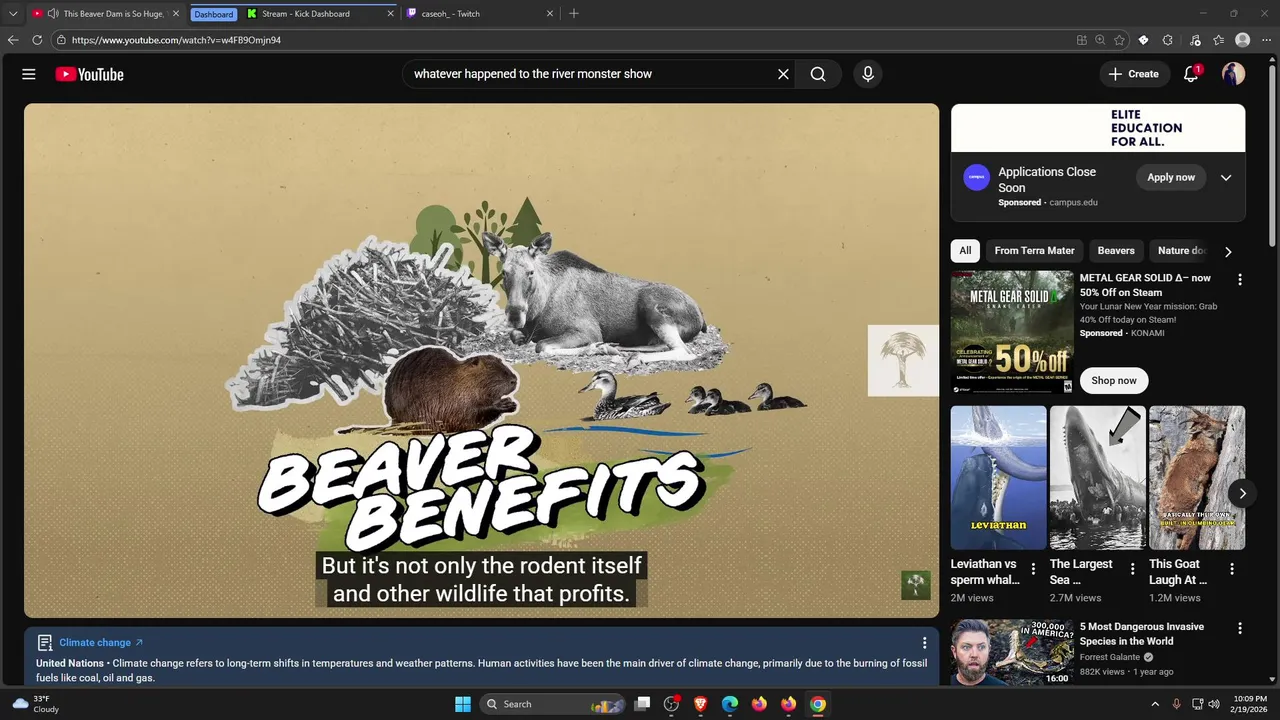
Task: Open the Forrest Galante channel link
Action: pos(1110,657)
